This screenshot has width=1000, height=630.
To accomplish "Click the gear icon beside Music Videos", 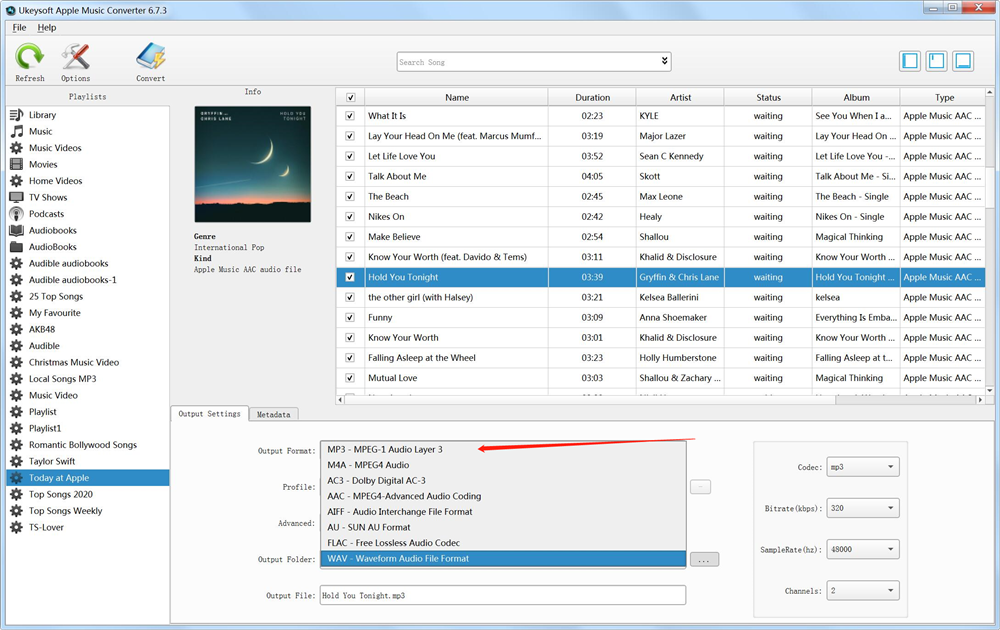I will tap(17, 148).
